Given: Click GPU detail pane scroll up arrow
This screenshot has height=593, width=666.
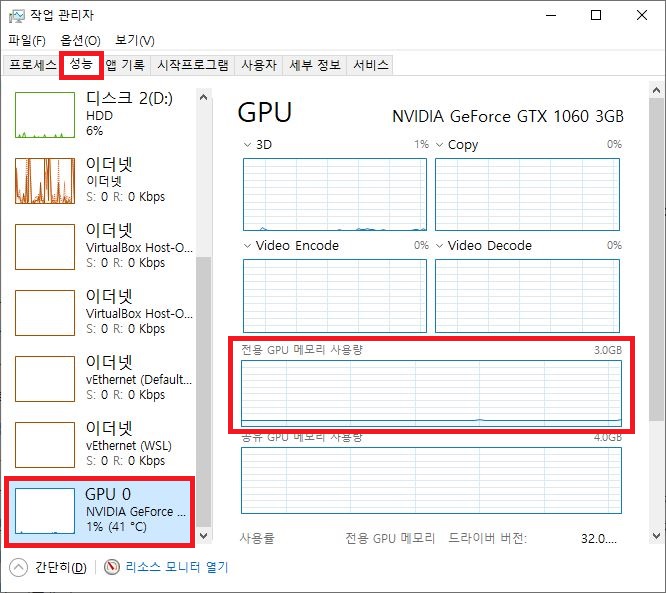Looking at the screenshot, I should (x=656, y=90).
